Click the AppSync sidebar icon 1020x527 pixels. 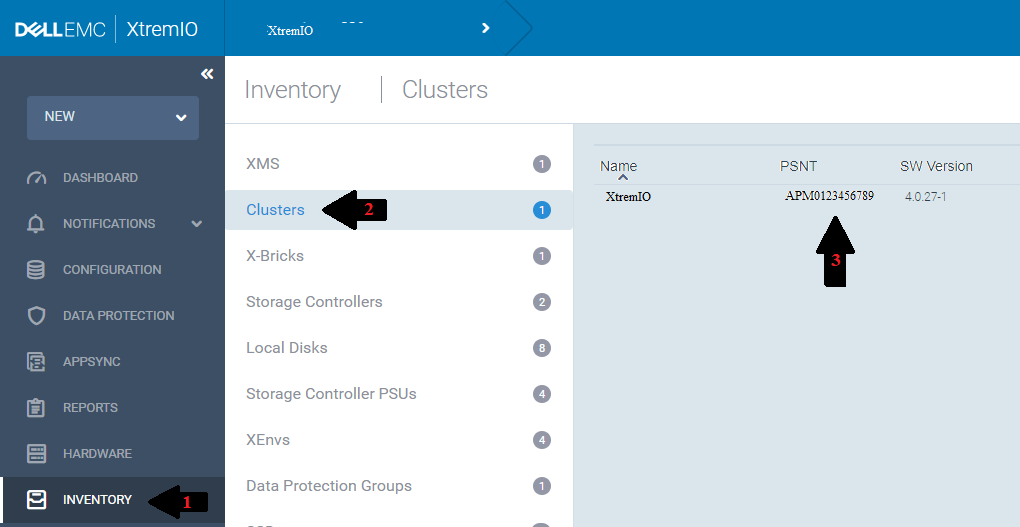tap(37, 362)
